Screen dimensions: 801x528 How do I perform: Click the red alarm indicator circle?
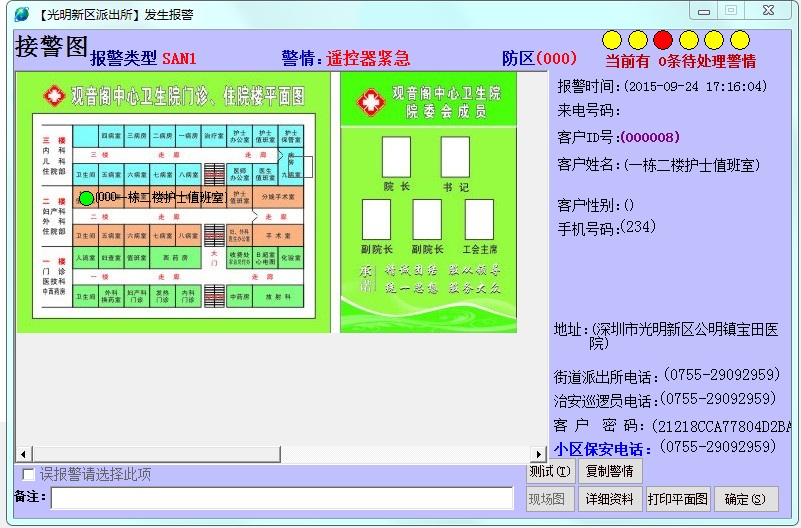pyautogui.click(x=663, y=40)
